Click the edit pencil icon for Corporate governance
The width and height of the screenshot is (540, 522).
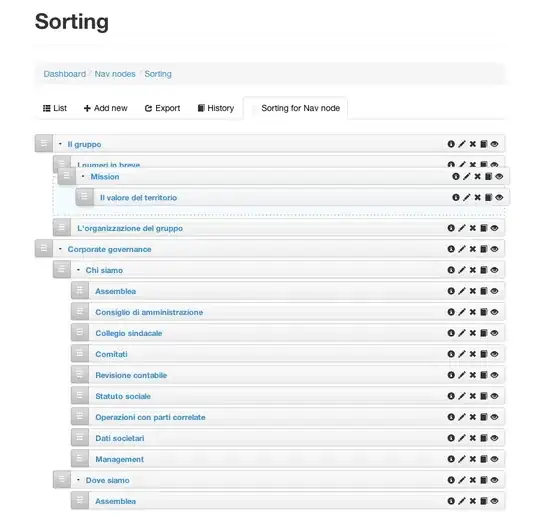pos(462,249)
